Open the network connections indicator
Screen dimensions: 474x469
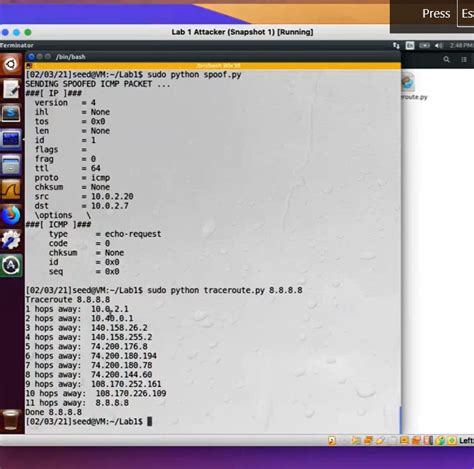click(396, 45)
